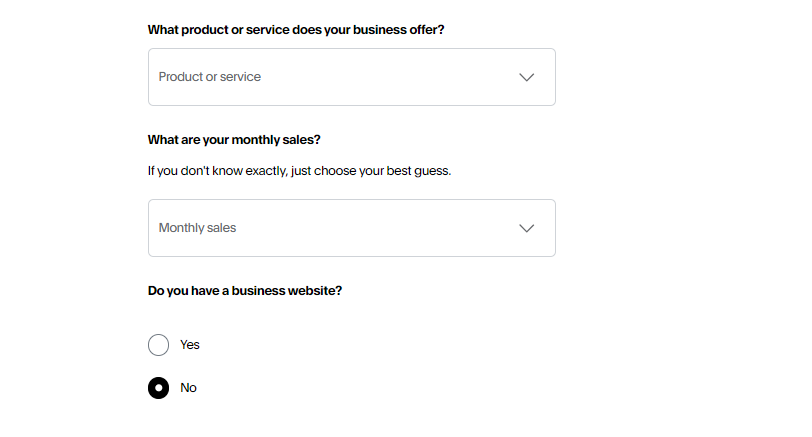Click the chevron in Product or service dropdown

click(x=527, y=77)
